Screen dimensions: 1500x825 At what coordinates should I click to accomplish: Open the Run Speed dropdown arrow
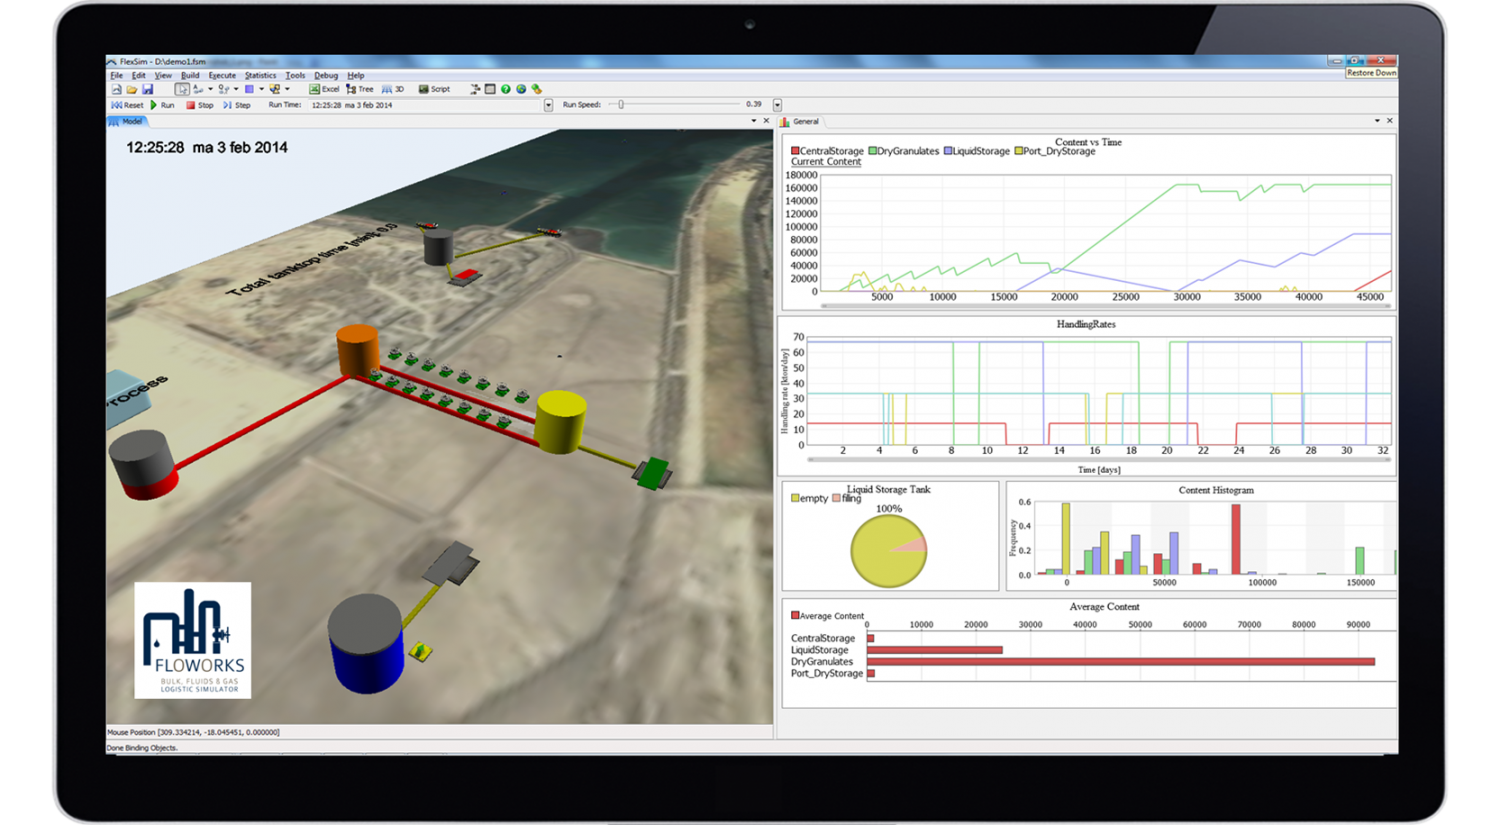pyautogui.click(x=778, y=104)
